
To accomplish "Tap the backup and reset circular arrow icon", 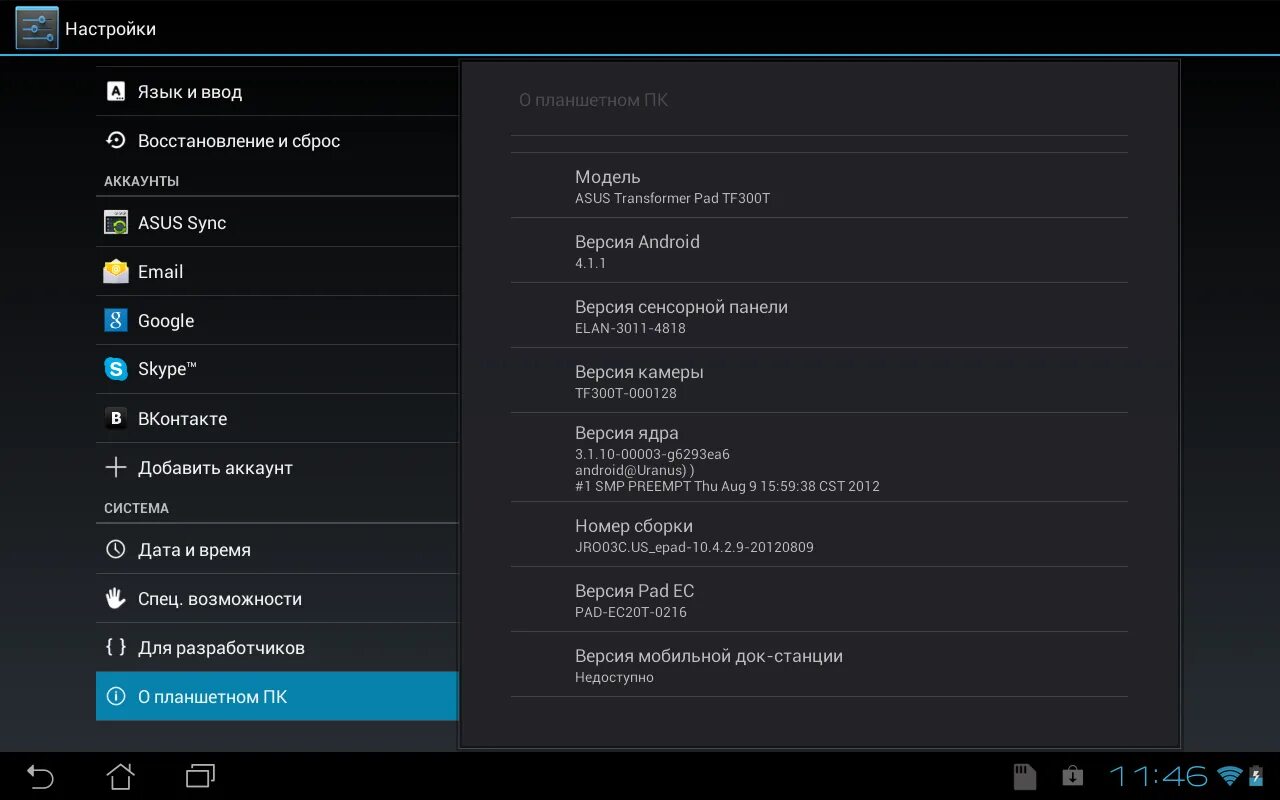I will click(116, 141).
